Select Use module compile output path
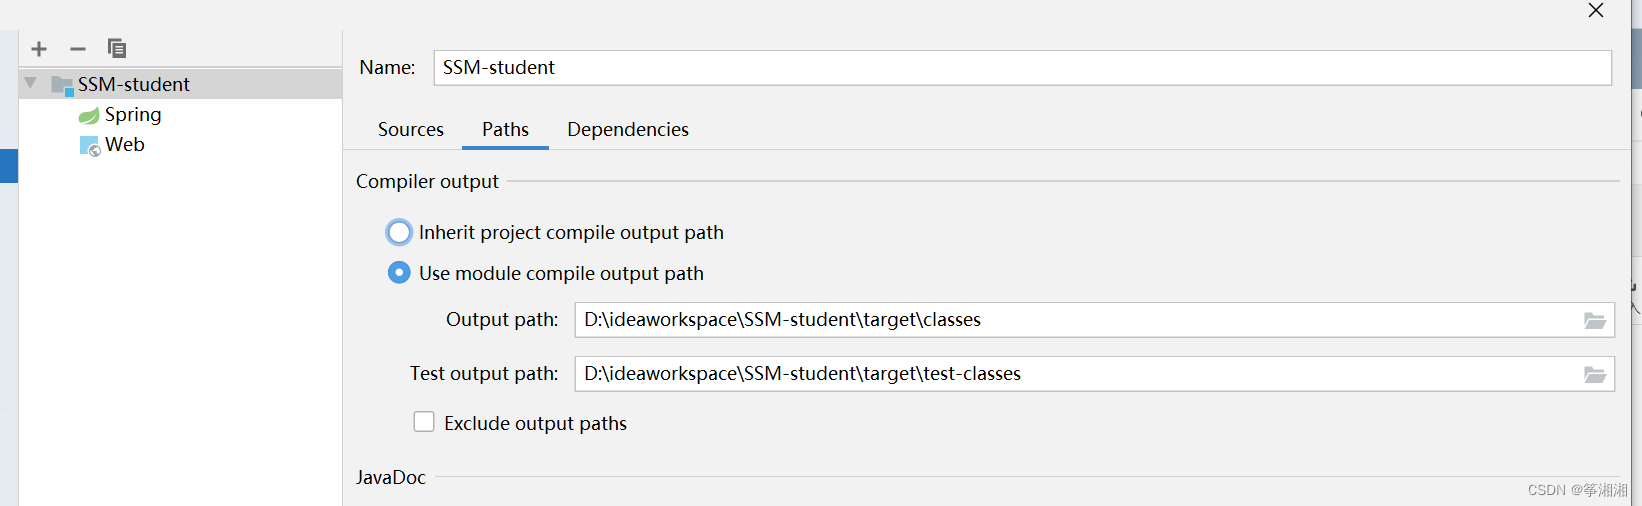Image resolution: width=1642 pixels, height=506 pixels. click(x=399, y=273)
